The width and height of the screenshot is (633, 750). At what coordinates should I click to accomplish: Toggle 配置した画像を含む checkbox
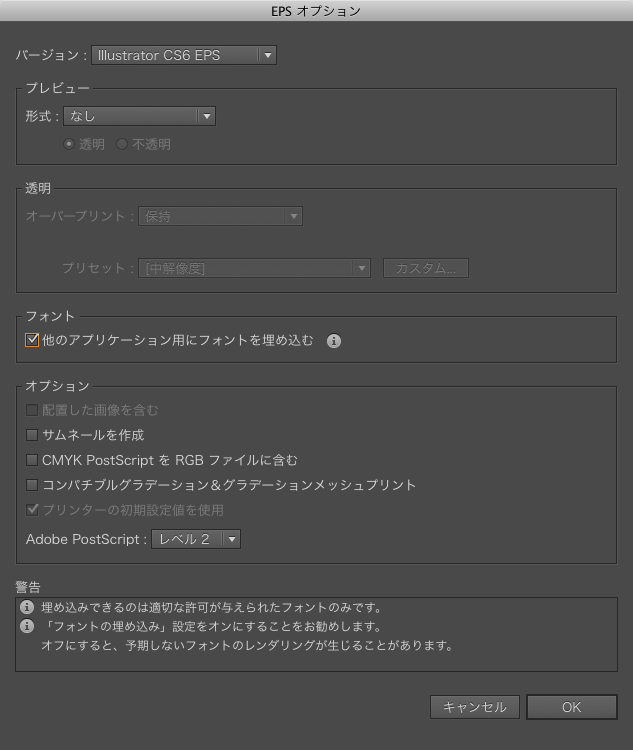pyautogui.click(x=32, y=410)
